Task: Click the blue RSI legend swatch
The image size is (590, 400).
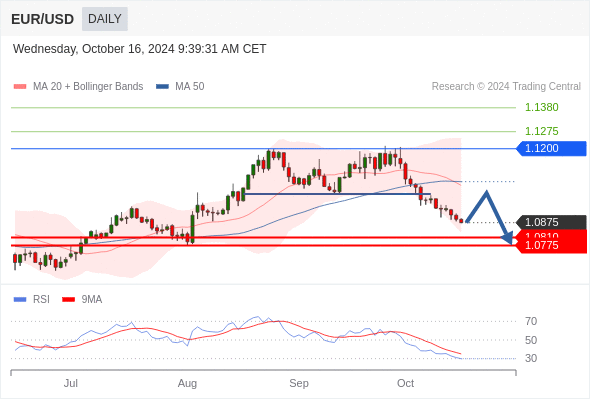Action: point(20,300)
